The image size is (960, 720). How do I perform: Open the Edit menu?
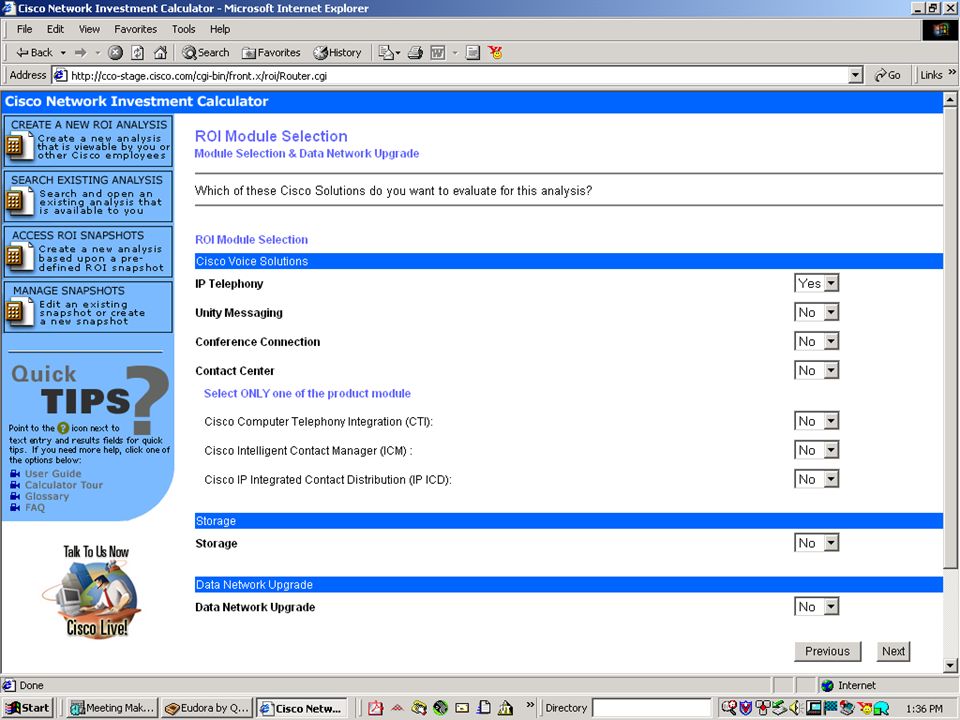click(55, 29)
